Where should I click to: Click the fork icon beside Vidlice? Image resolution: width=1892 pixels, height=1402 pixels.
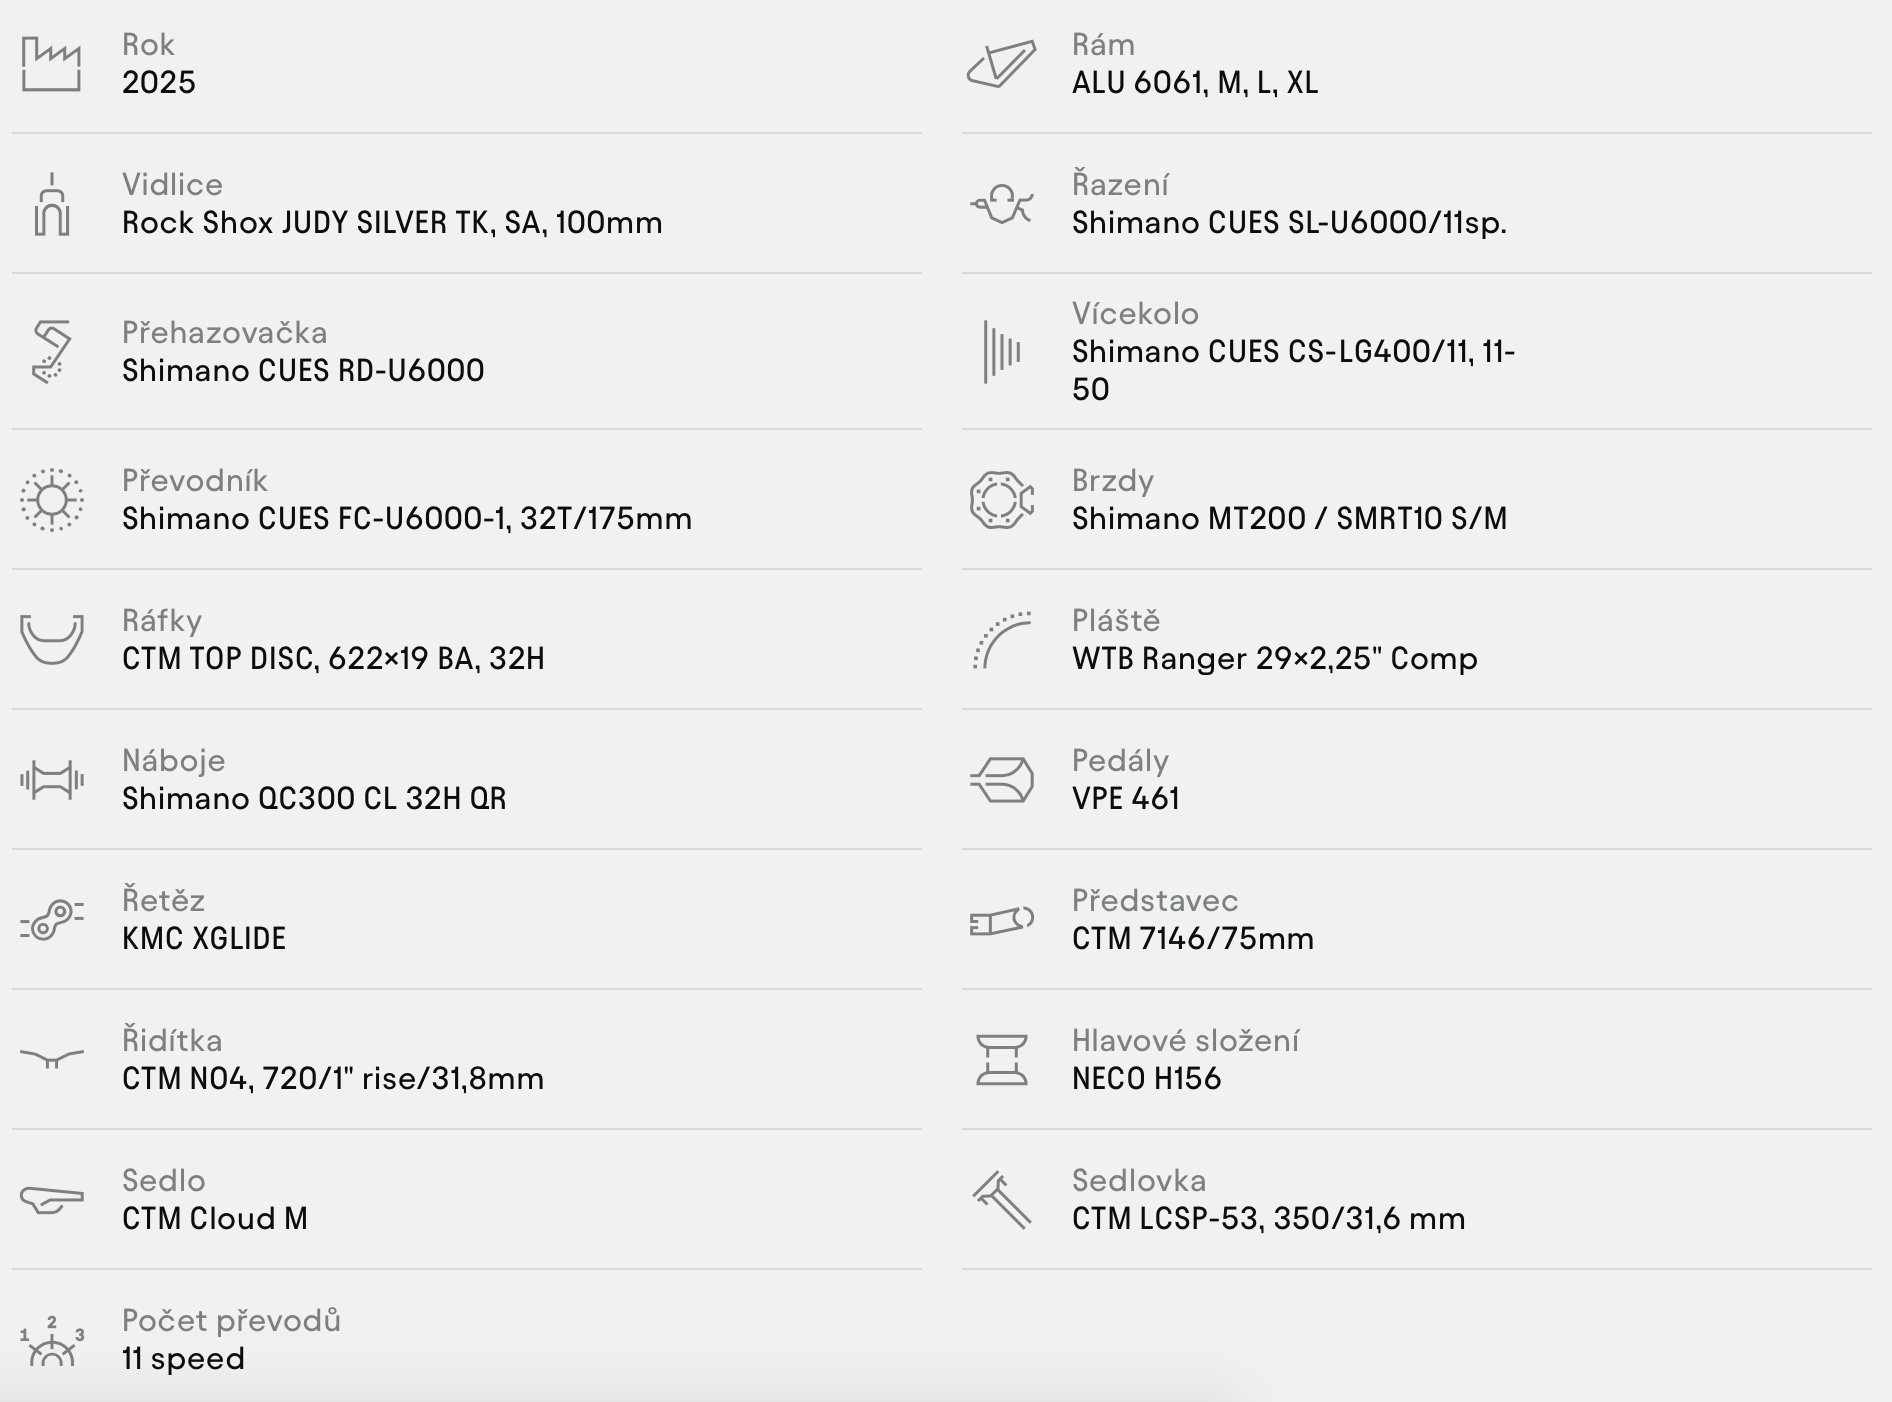(52, 204)
